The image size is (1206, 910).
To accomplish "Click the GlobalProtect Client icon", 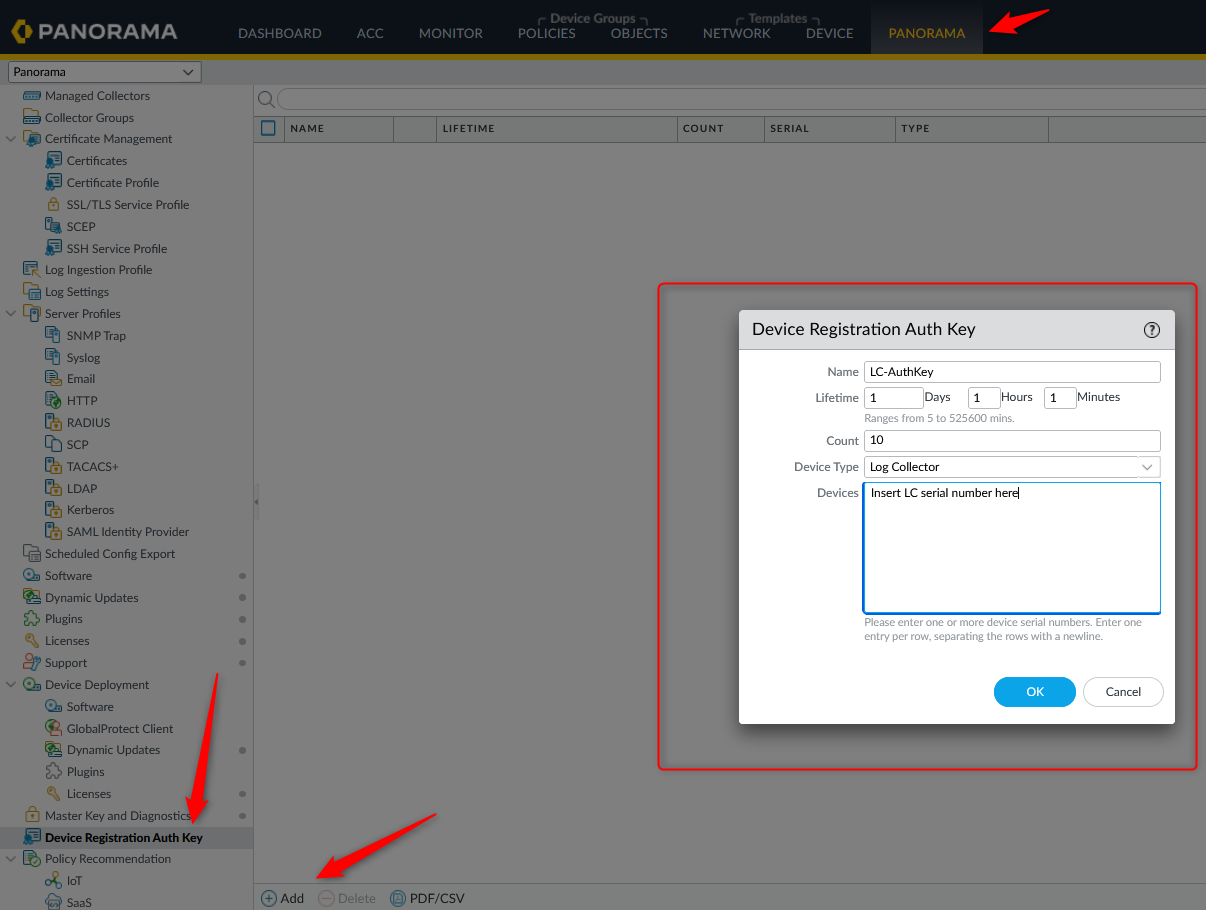I will pos(54,729).
